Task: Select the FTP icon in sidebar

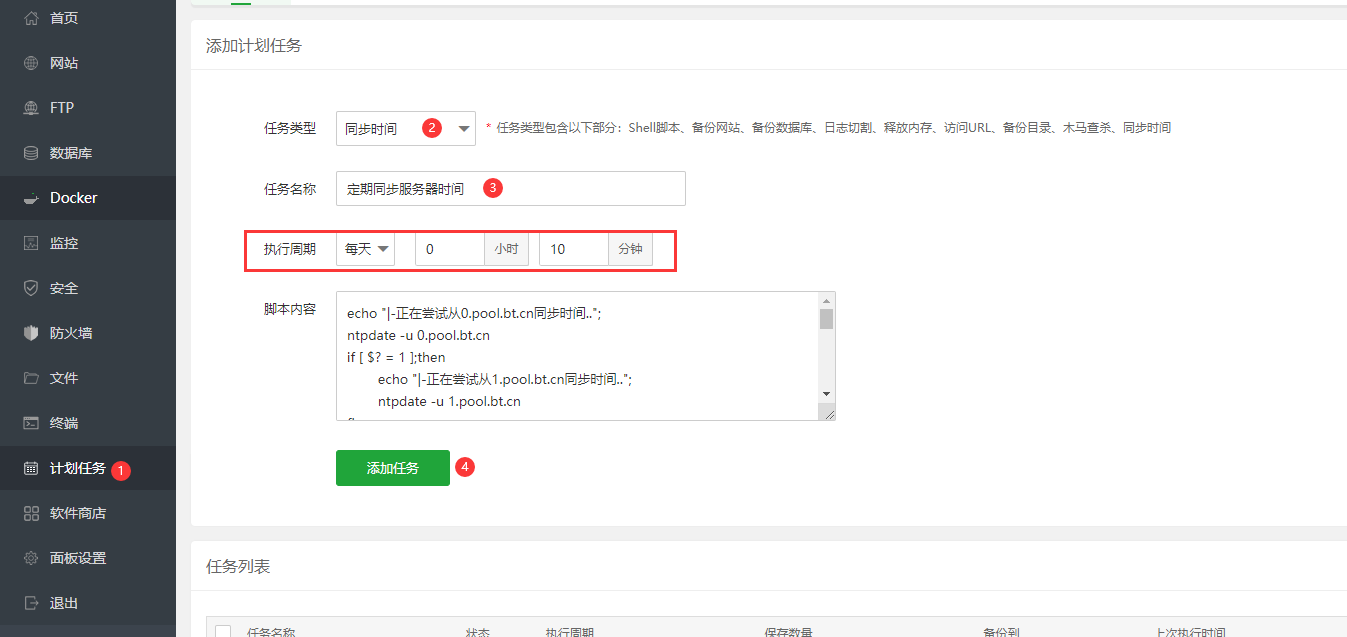Action: [31, 108]
